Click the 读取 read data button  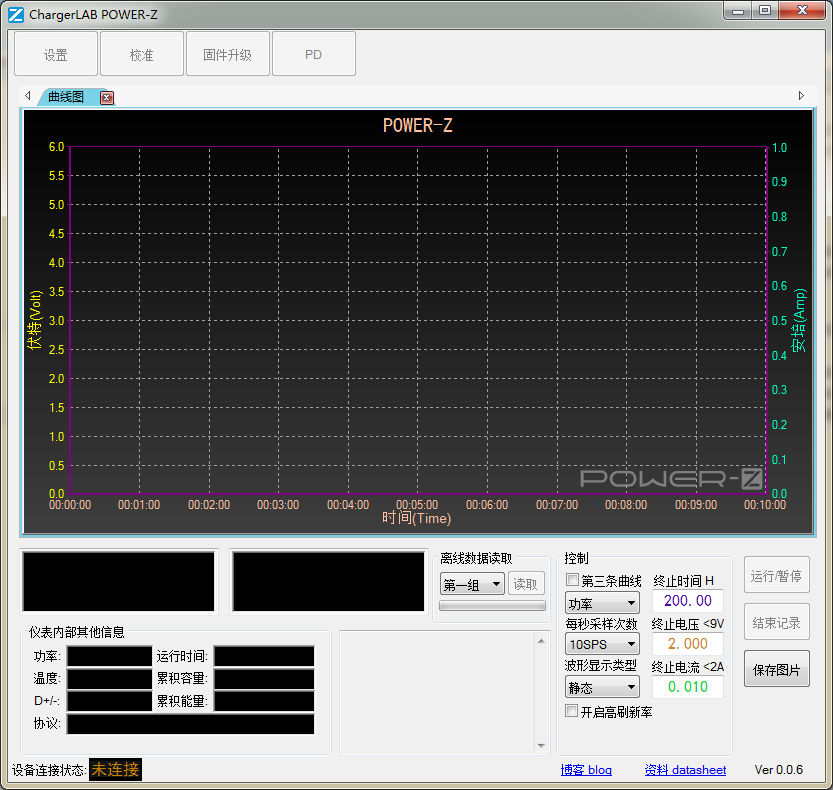526,584
